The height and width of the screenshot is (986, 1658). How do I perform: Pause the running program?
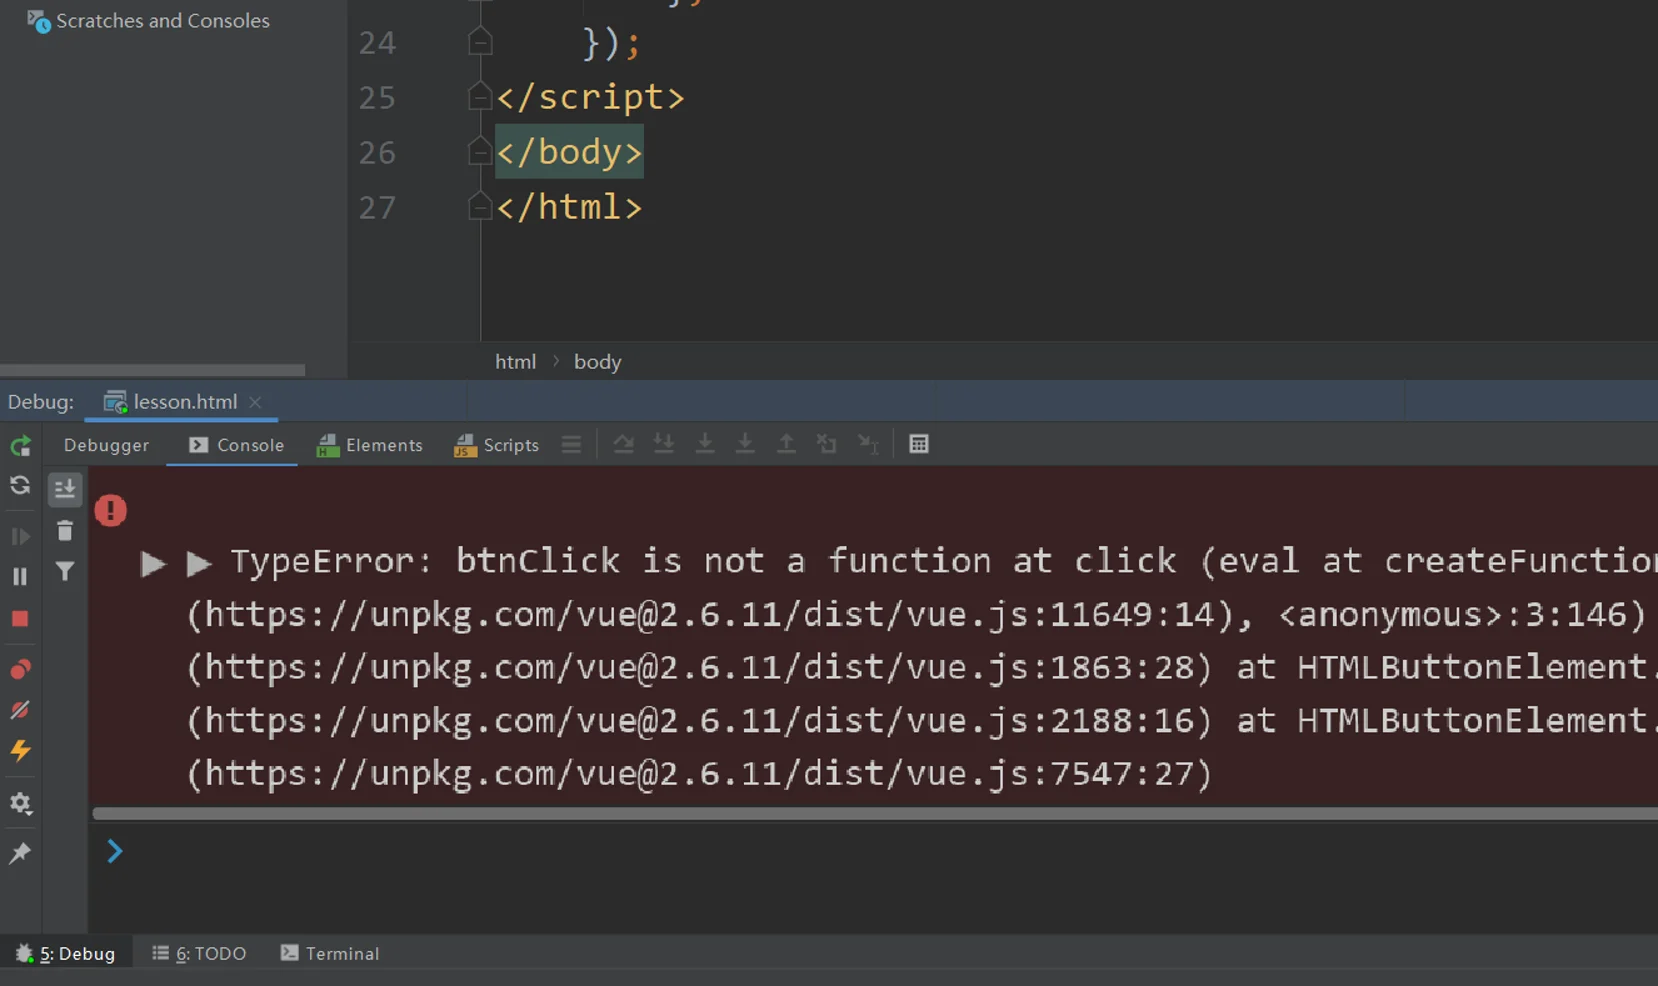[x=20, y=576]
